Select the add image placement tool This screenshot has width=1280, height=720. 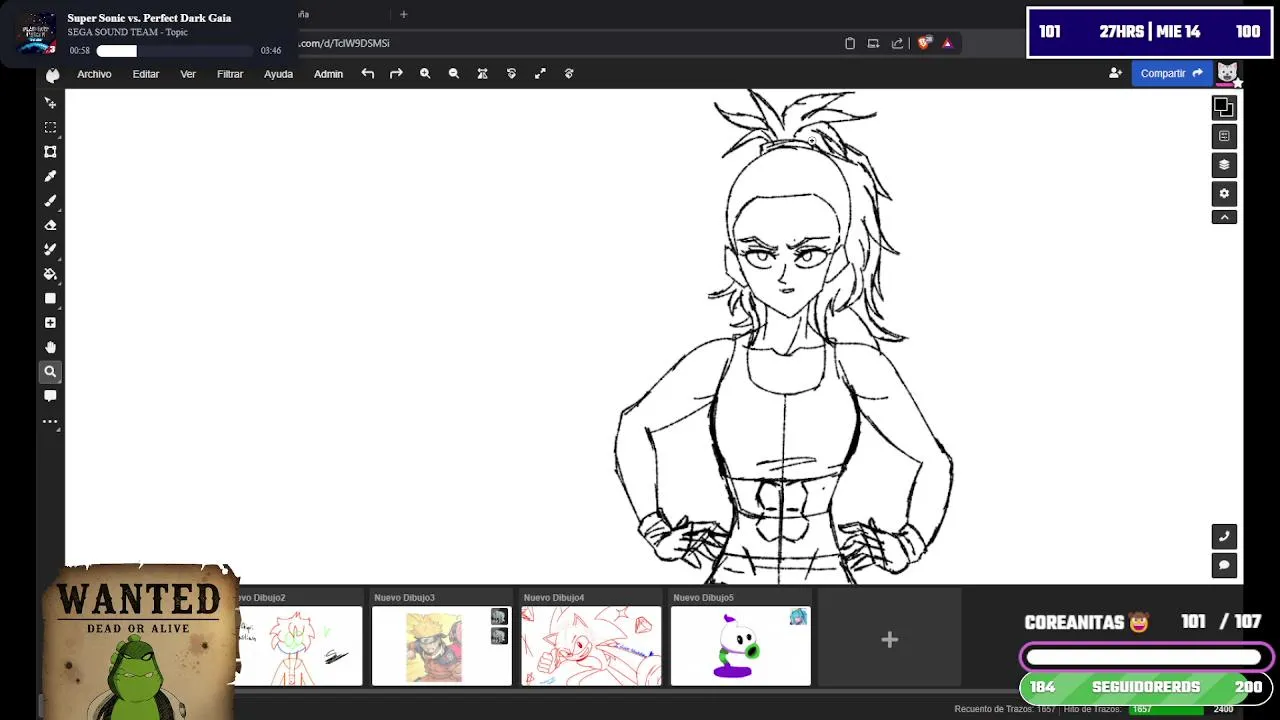50,323
